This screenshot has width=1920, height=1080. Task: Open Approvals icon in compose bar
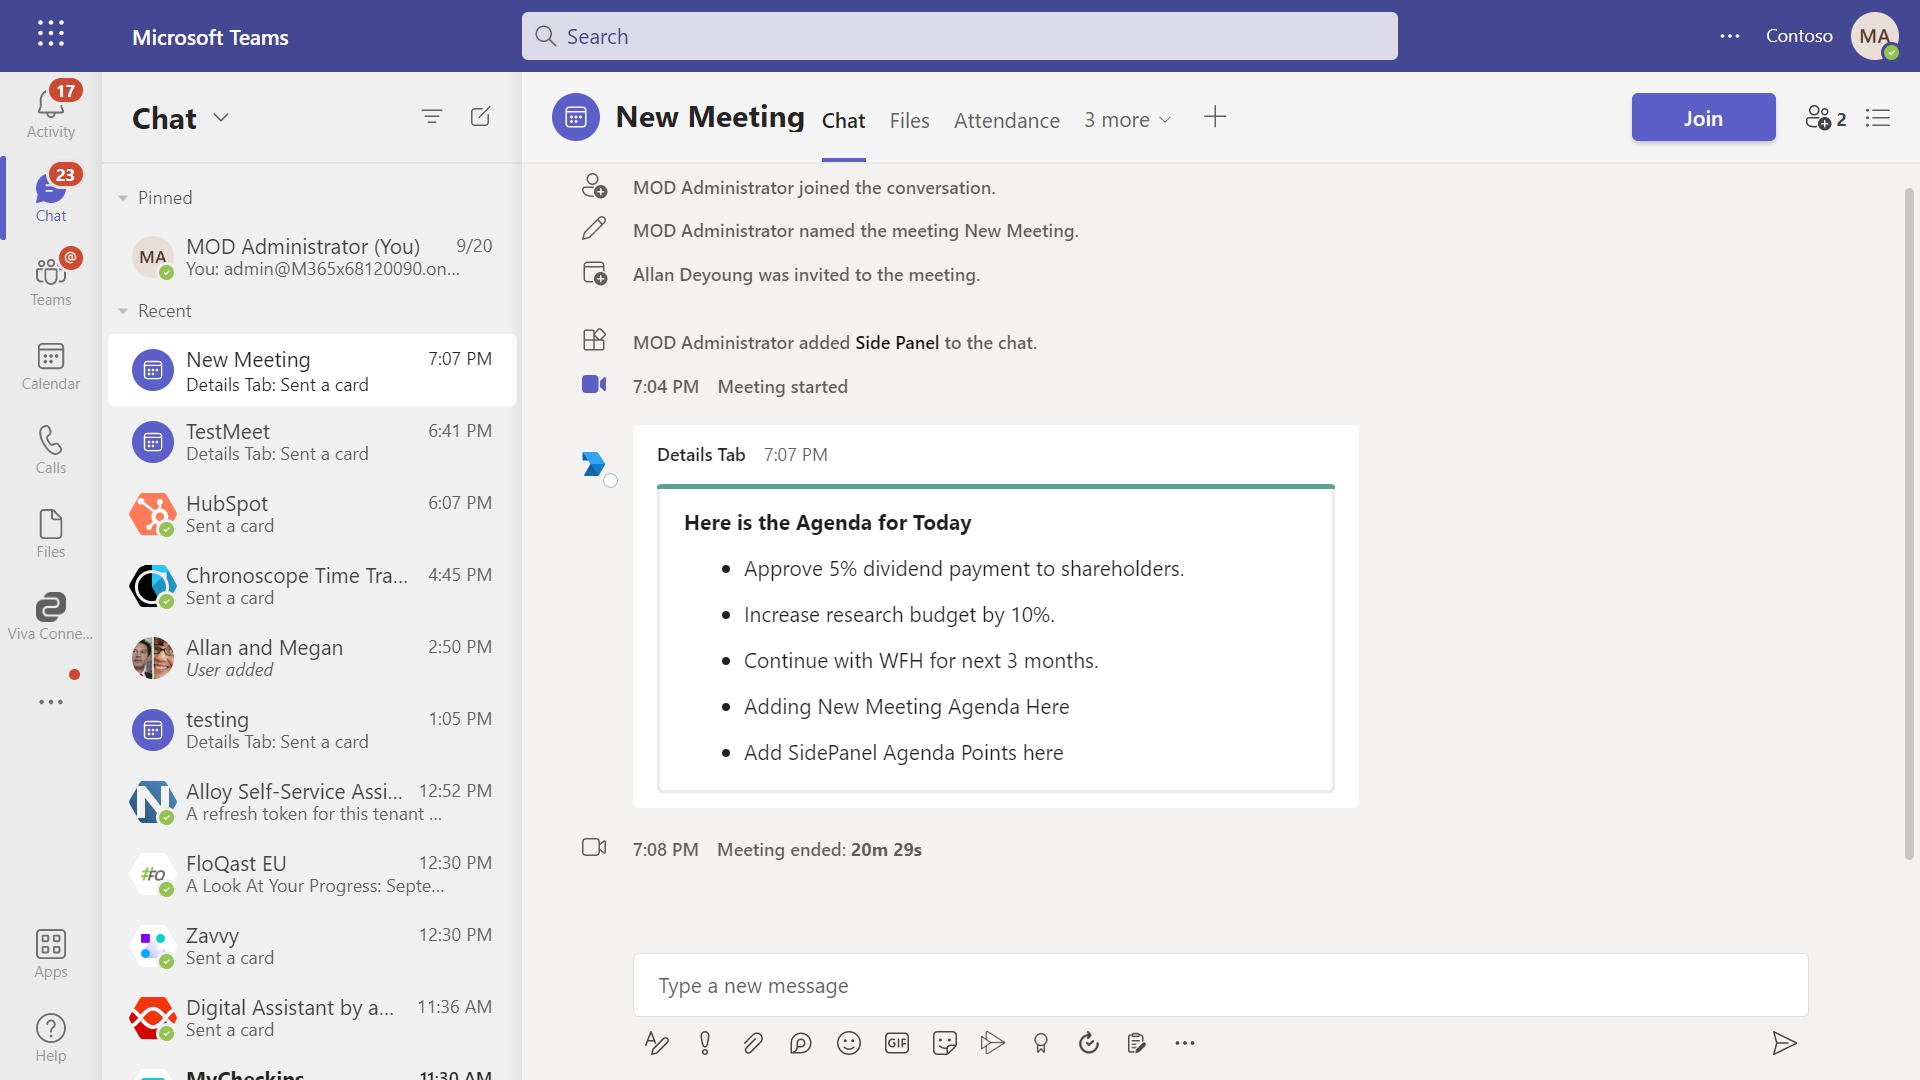click(x=1089, y=1043)
